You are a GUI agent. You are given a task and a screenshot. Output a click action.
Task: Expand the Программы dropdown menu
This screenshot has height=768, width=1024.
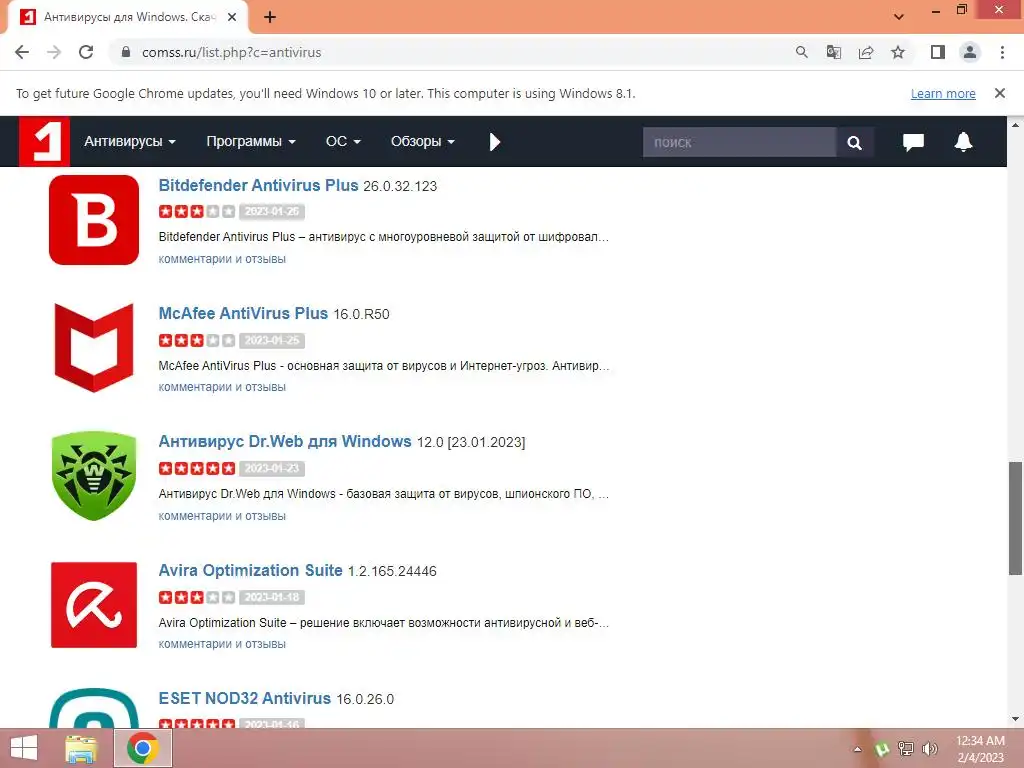[251, 142]
